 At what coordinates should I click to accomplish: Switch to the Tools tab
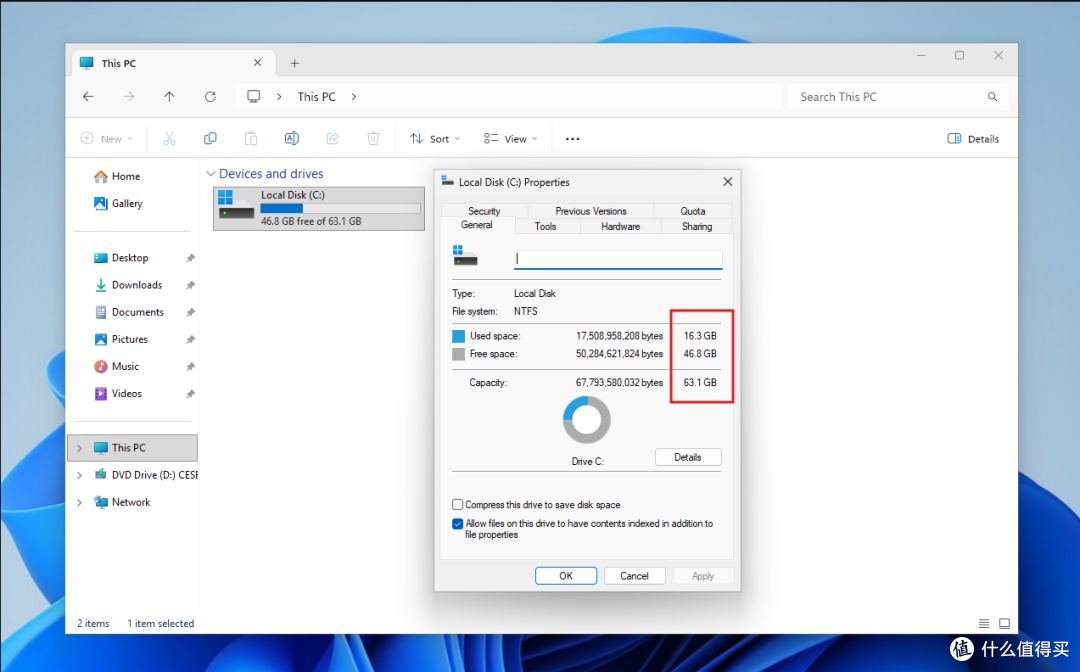tap(545, 227)
